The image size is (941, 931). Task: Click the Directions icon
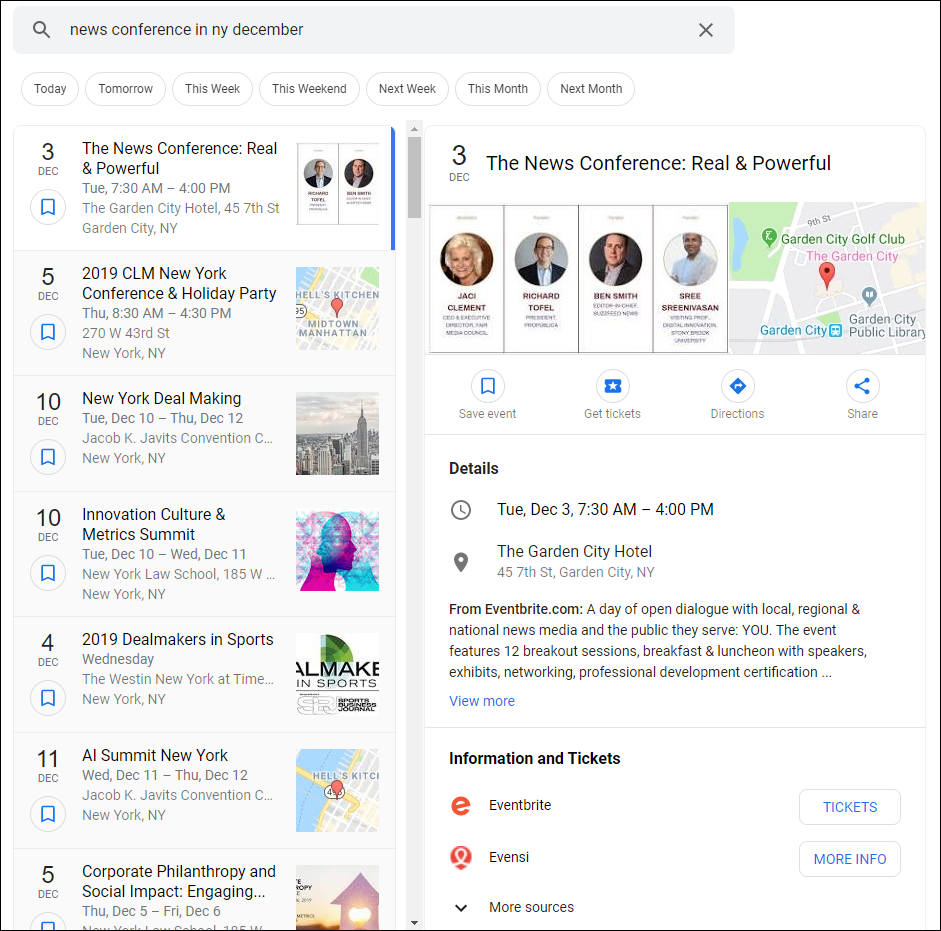click(738, 386)
